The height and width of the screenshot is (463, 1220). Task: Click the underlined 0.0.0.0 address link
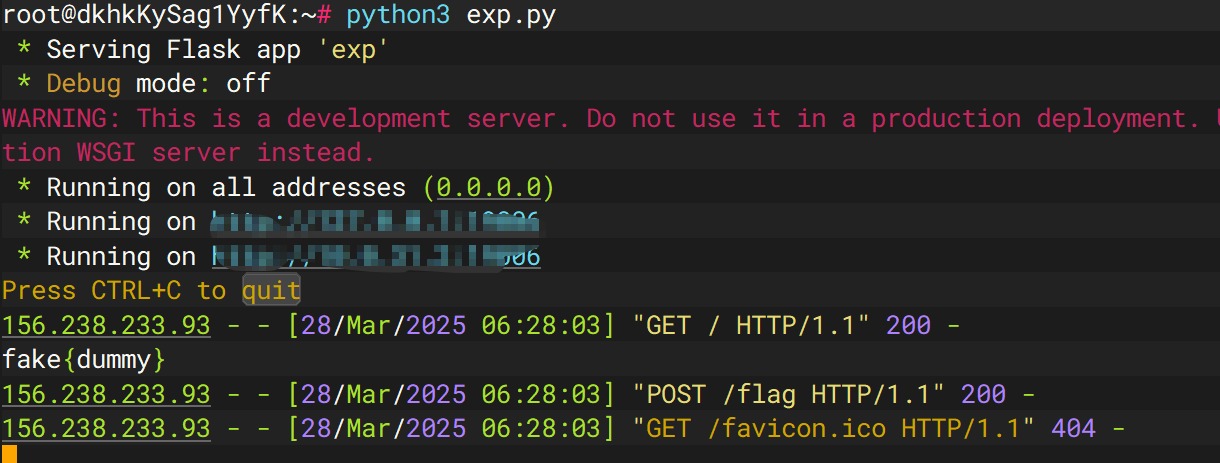(x=488, y=187)
